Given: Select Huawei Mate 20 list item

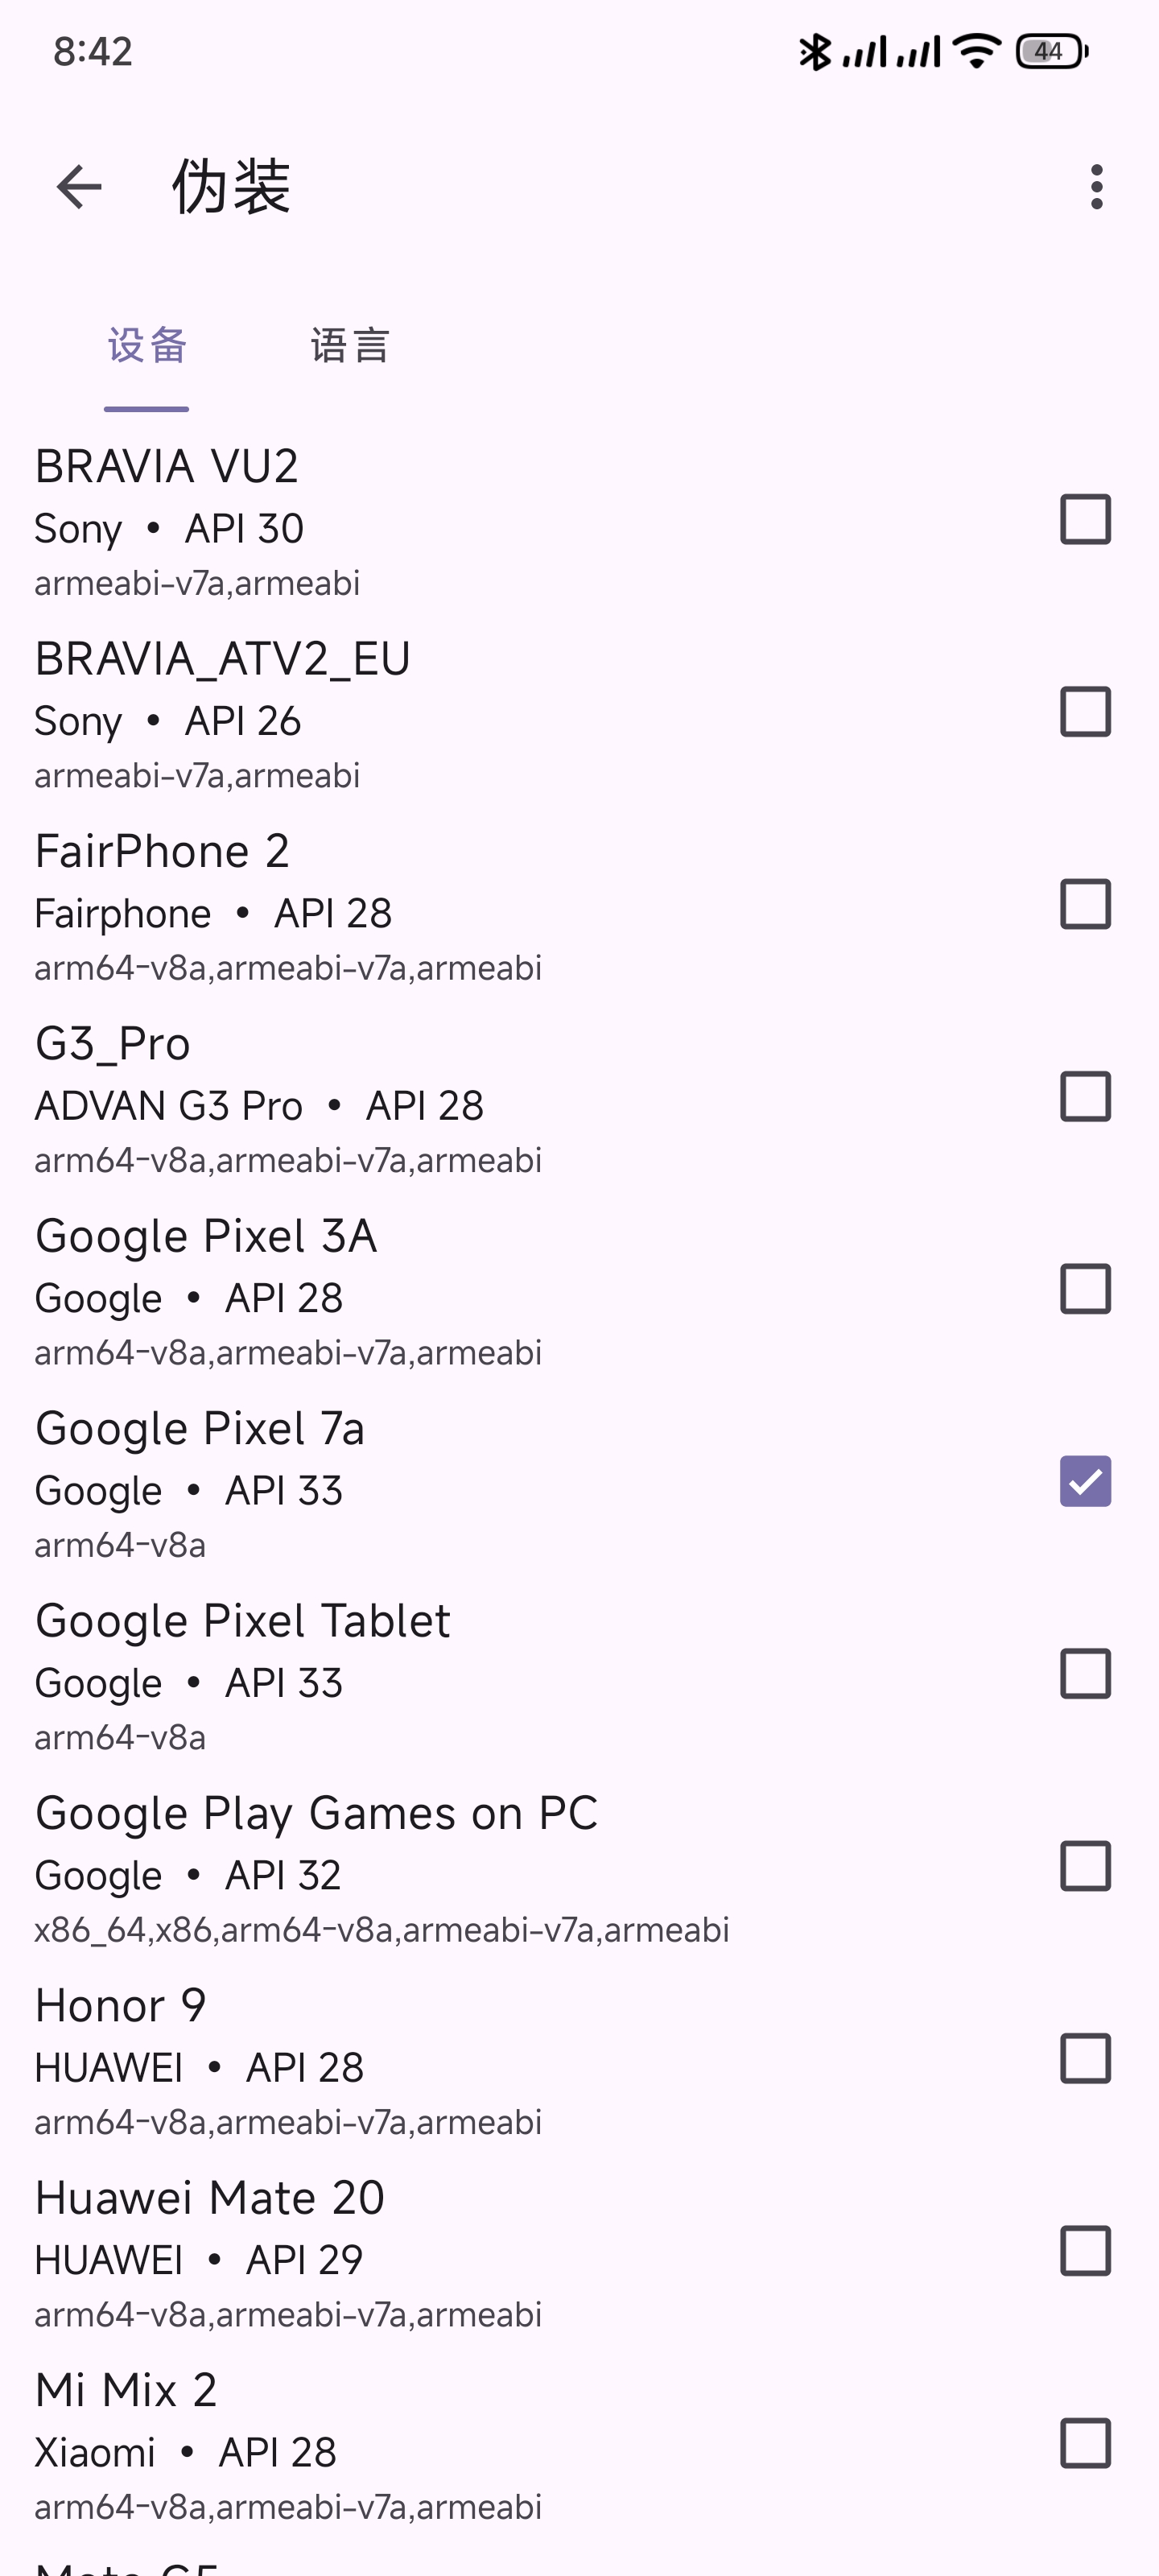Looking at the screenshot, I should click(x=400, y=2251).
